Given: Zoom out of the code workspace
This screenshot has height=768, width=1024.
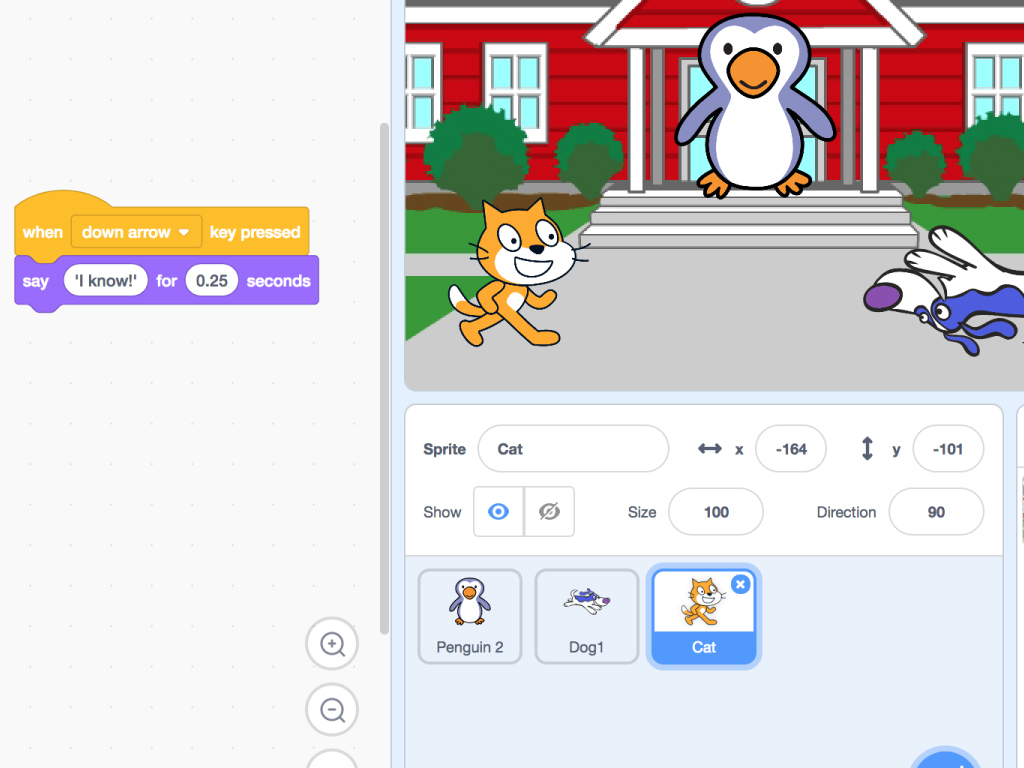Looking at the screenshot, I should coord(332,710).
